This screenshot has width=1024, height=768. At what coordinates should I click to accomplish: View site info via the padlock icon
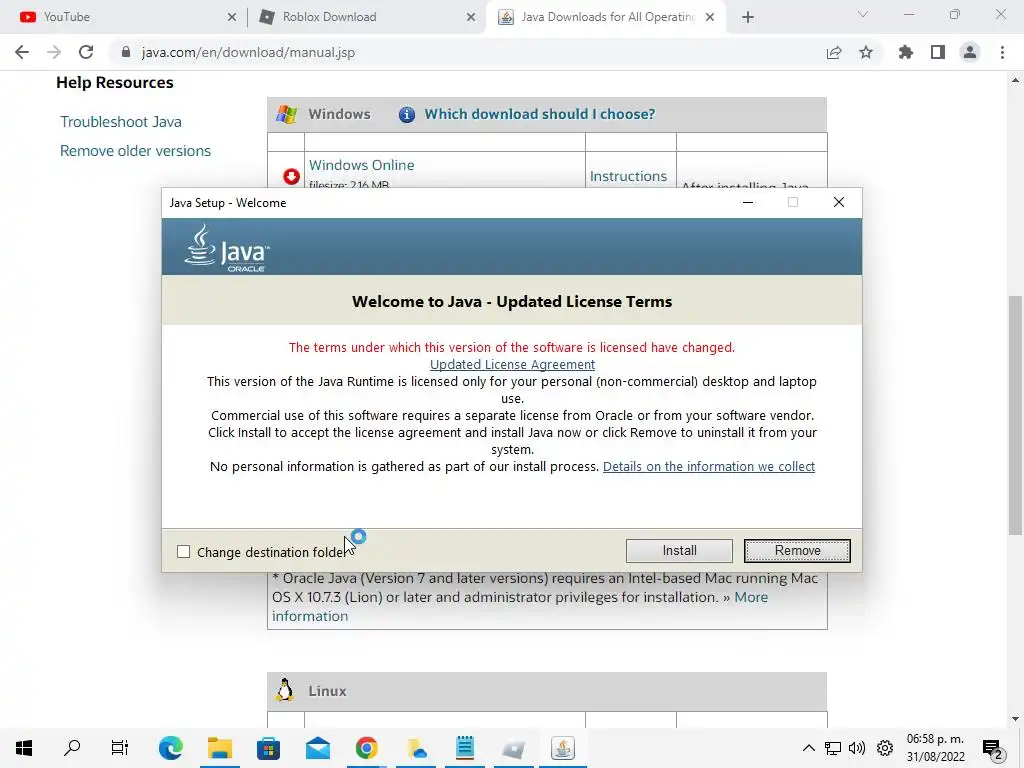pos(125,52)
